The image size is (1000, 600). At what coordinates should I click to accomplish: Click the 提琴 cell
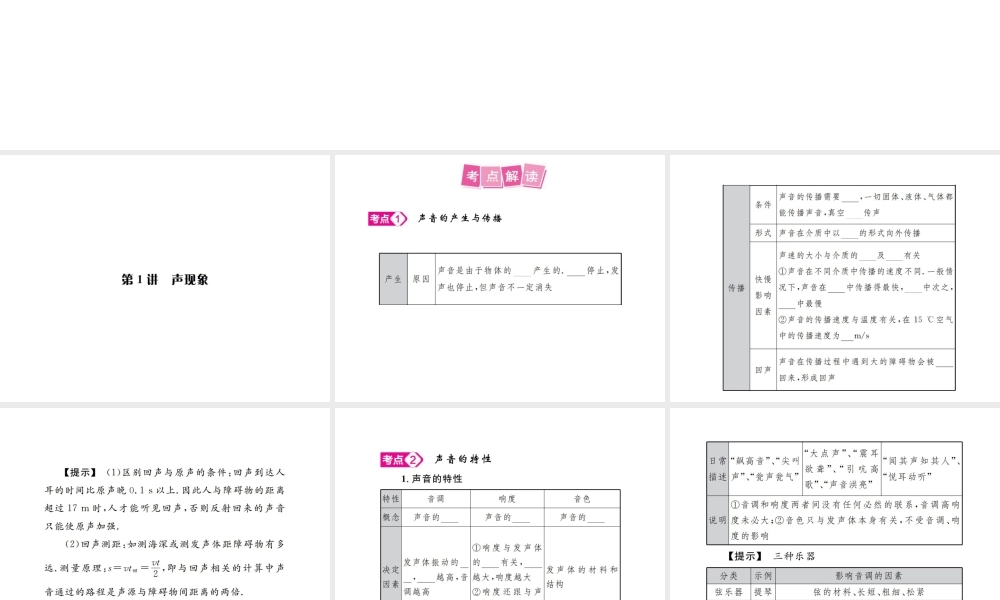tap(763, 592)
